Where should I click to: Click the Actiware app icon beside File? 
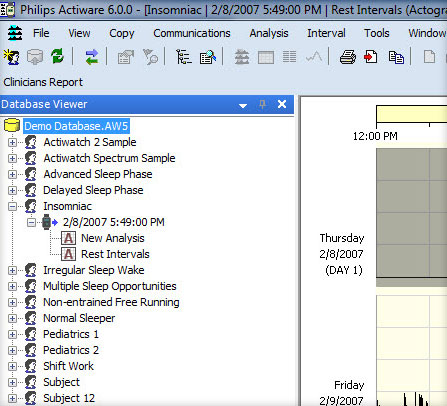(15, 33)
